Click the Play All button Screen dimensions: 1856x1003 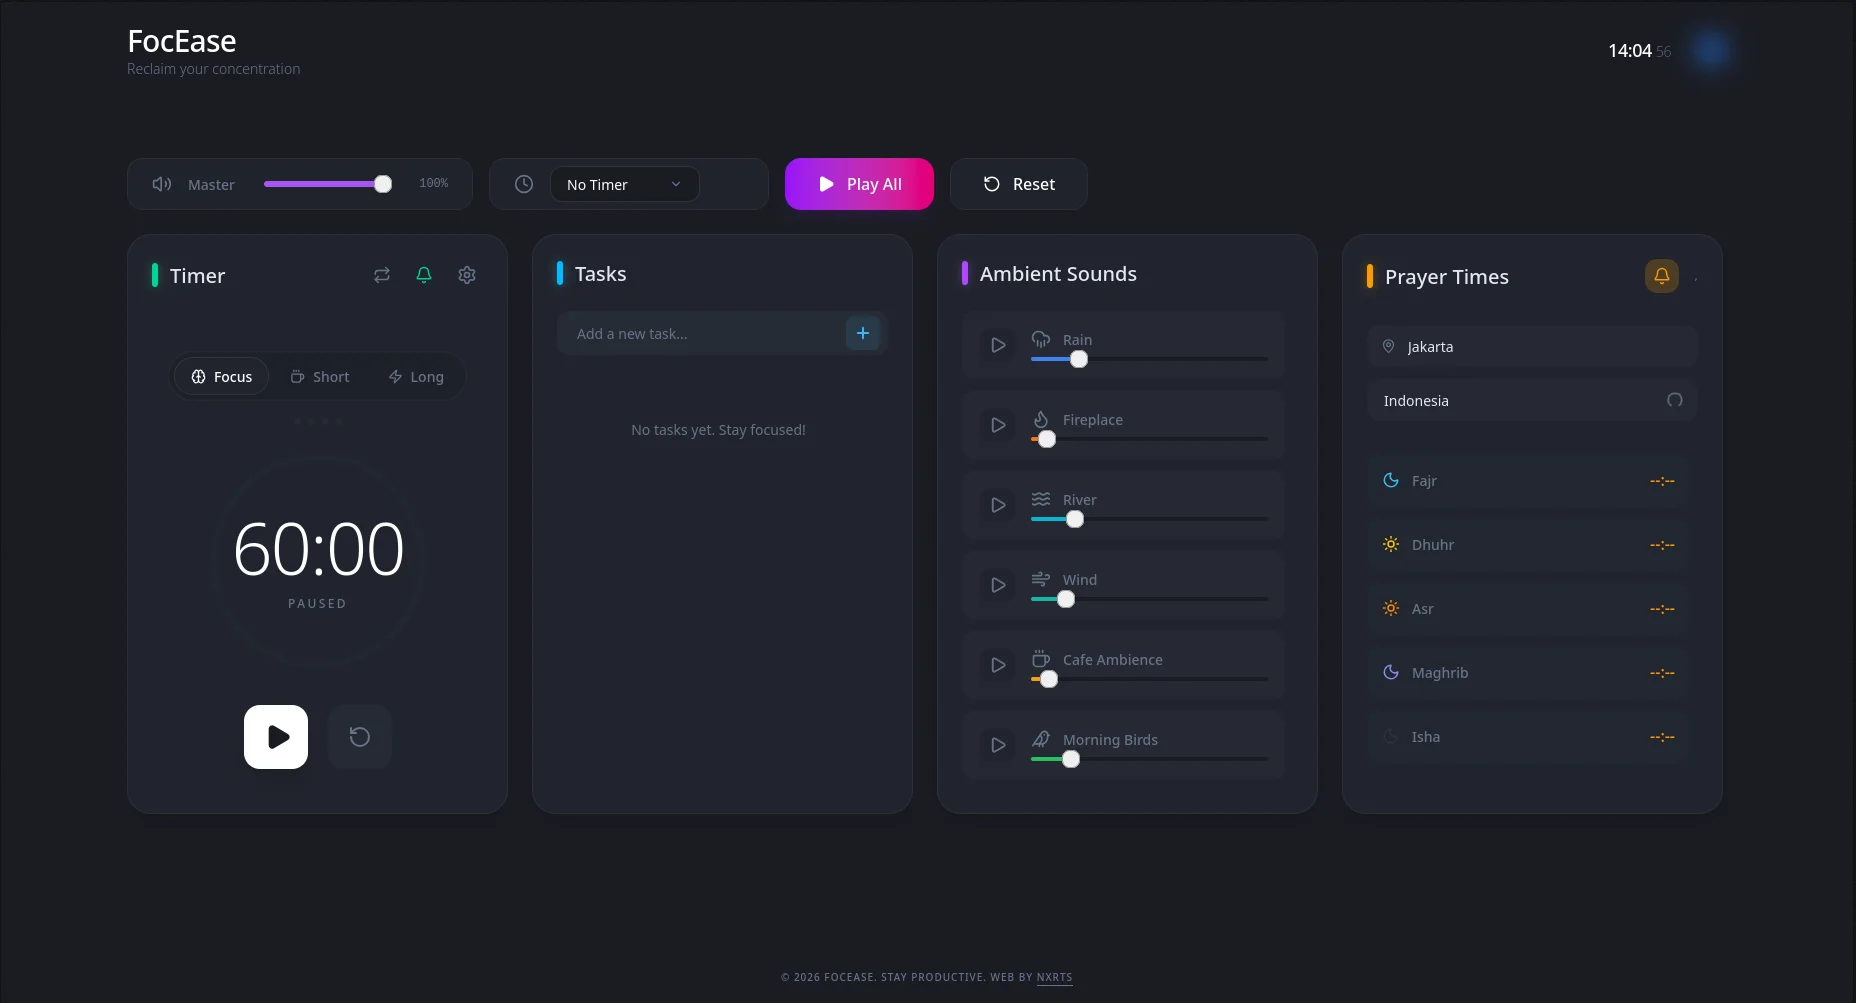(859, 184)
